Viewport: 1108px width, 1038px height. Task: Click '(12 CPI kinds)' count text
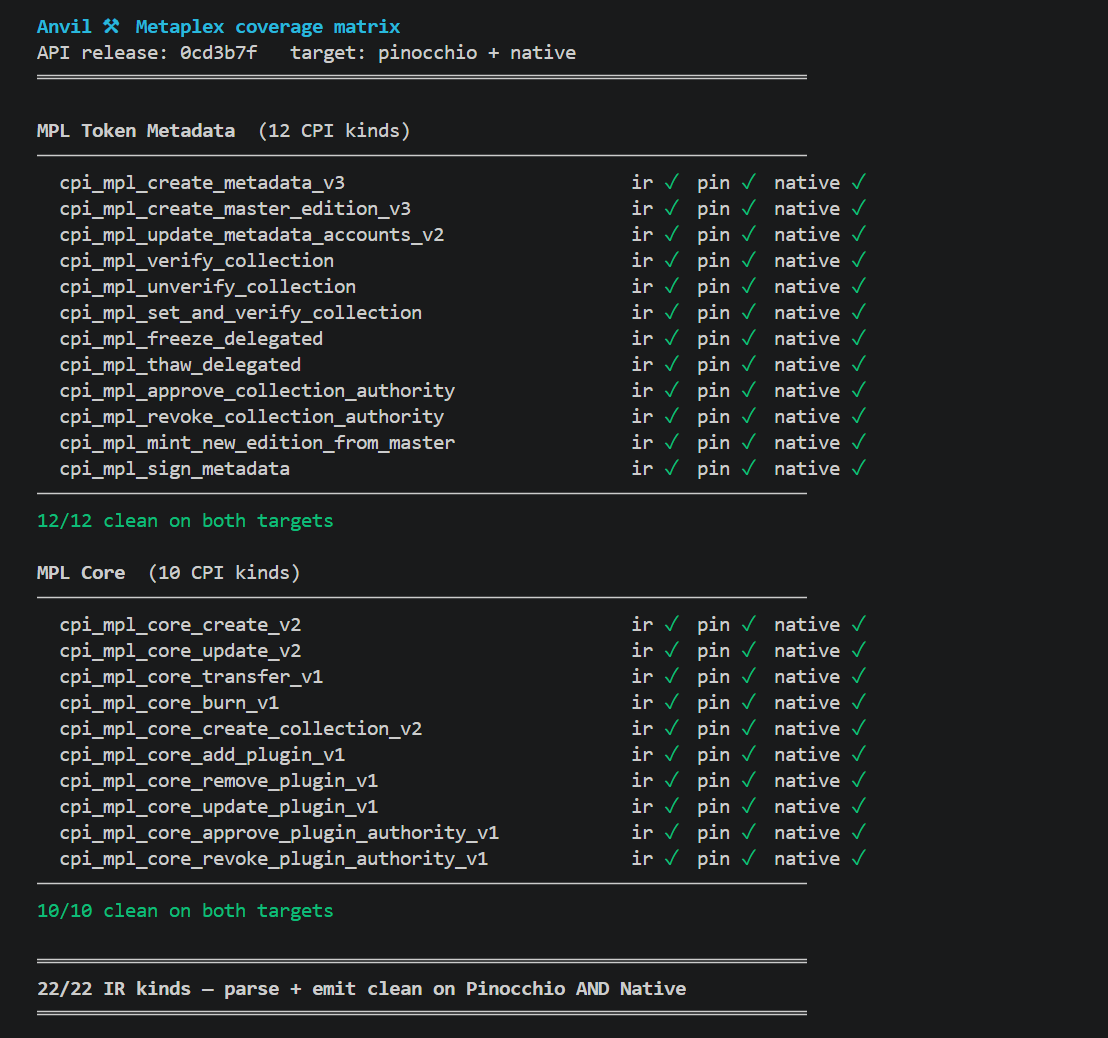click(334, 131)
